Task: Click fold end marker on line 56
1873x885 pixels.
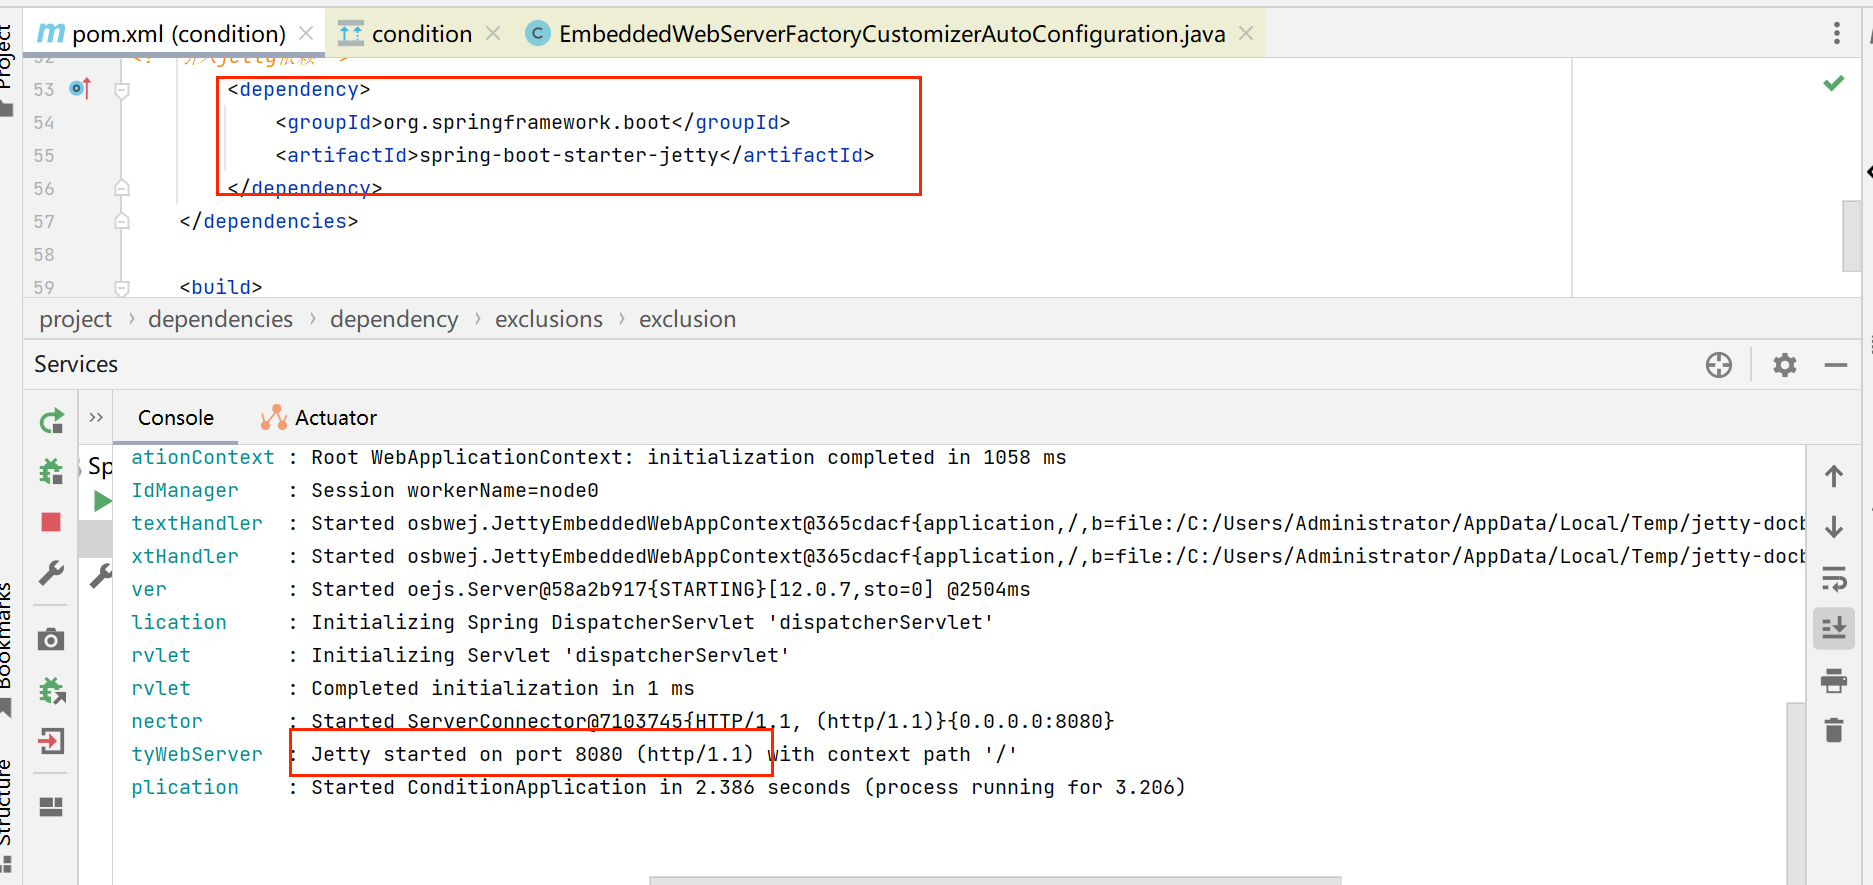Action: pyautogui.click(x=122, y=188)
